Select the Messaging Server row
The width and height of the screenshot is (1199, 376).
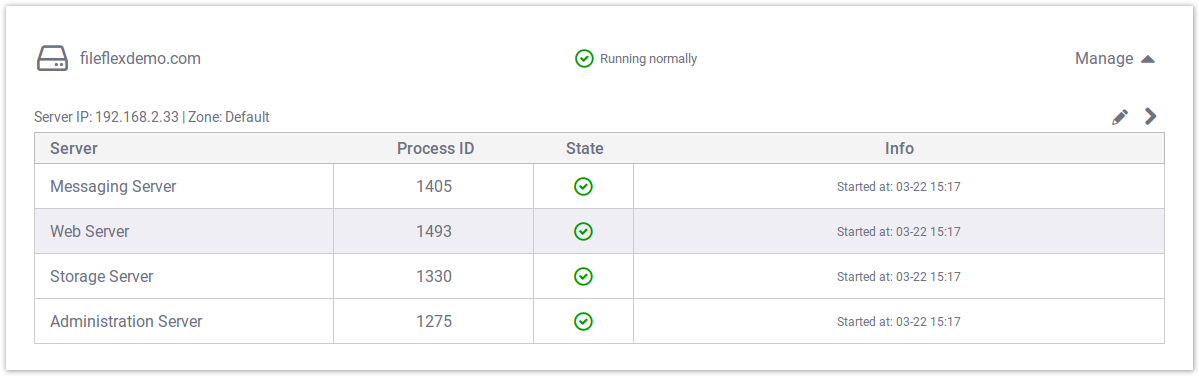600,186
